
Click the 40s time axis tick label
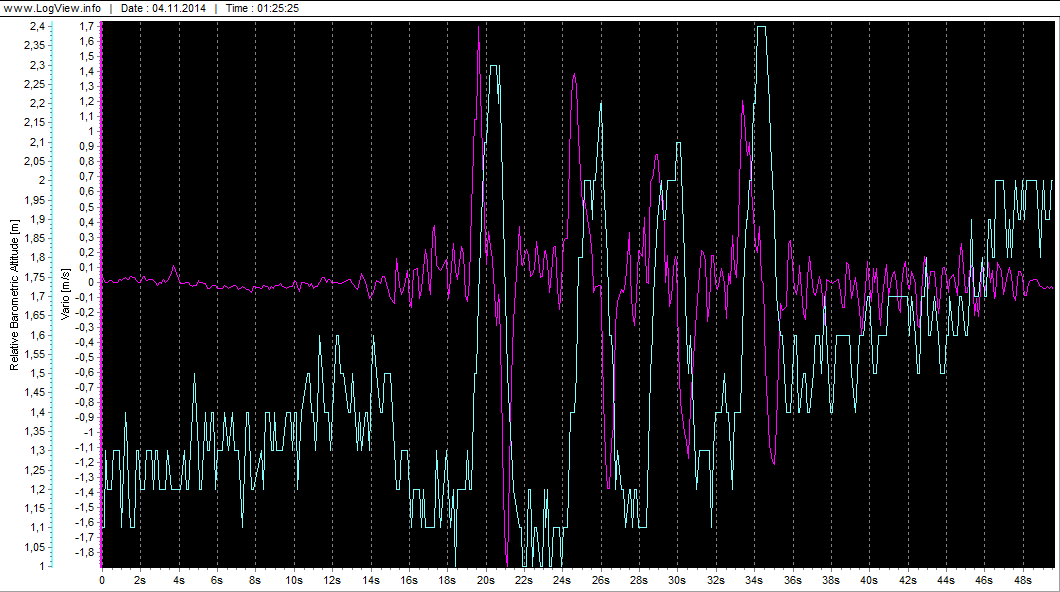(x=869, y=581)
